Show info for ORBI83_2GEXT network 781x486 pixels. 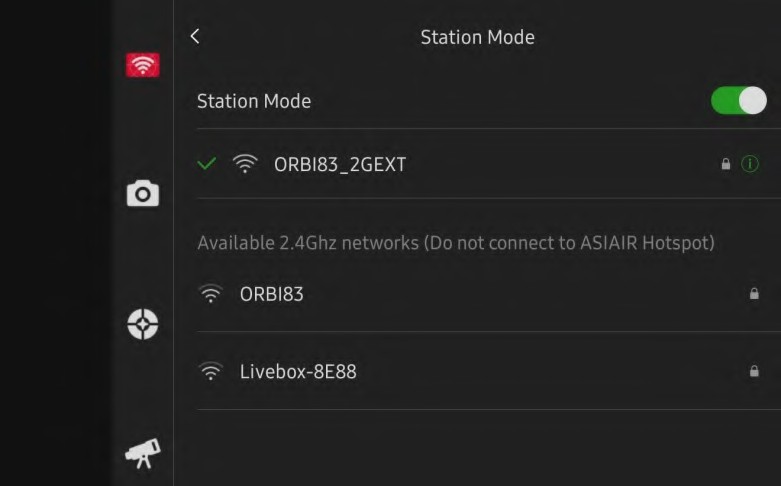coord(750,164)
